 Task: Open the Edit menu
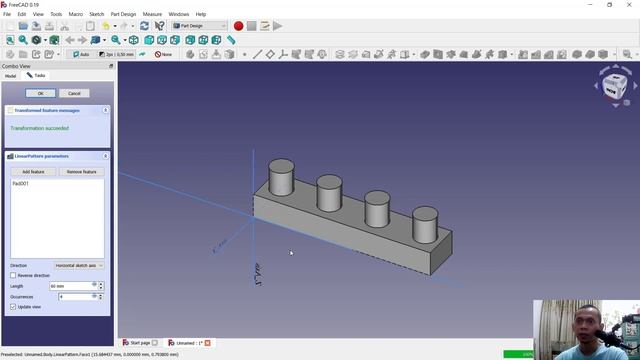(22, 14)
